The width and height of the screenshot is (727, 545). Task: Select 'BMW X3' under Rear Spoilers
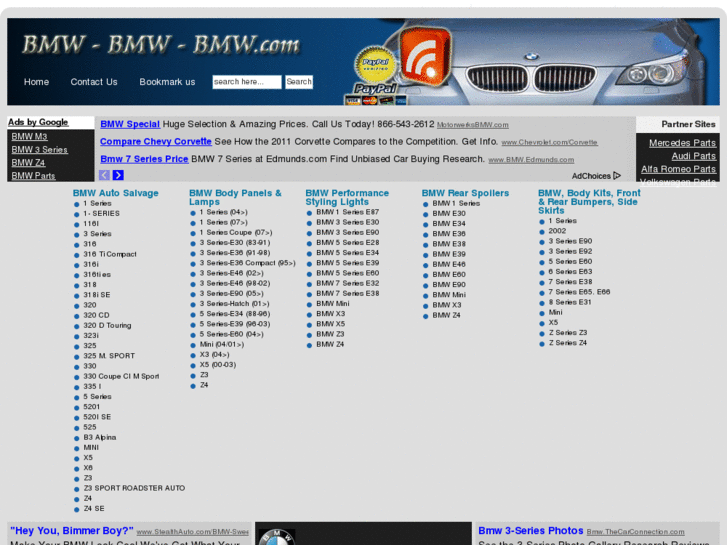click(446, 305)
